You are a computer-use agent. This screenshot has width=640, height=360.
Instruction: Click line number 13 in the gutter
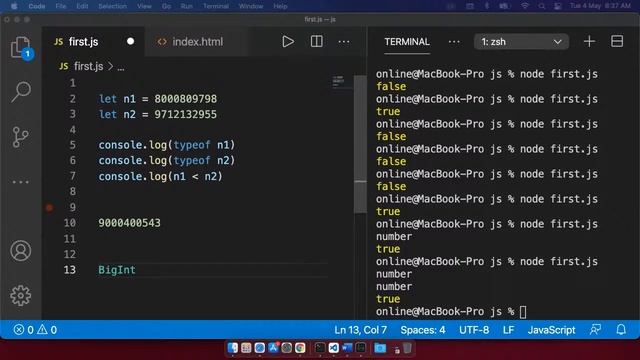69,270
